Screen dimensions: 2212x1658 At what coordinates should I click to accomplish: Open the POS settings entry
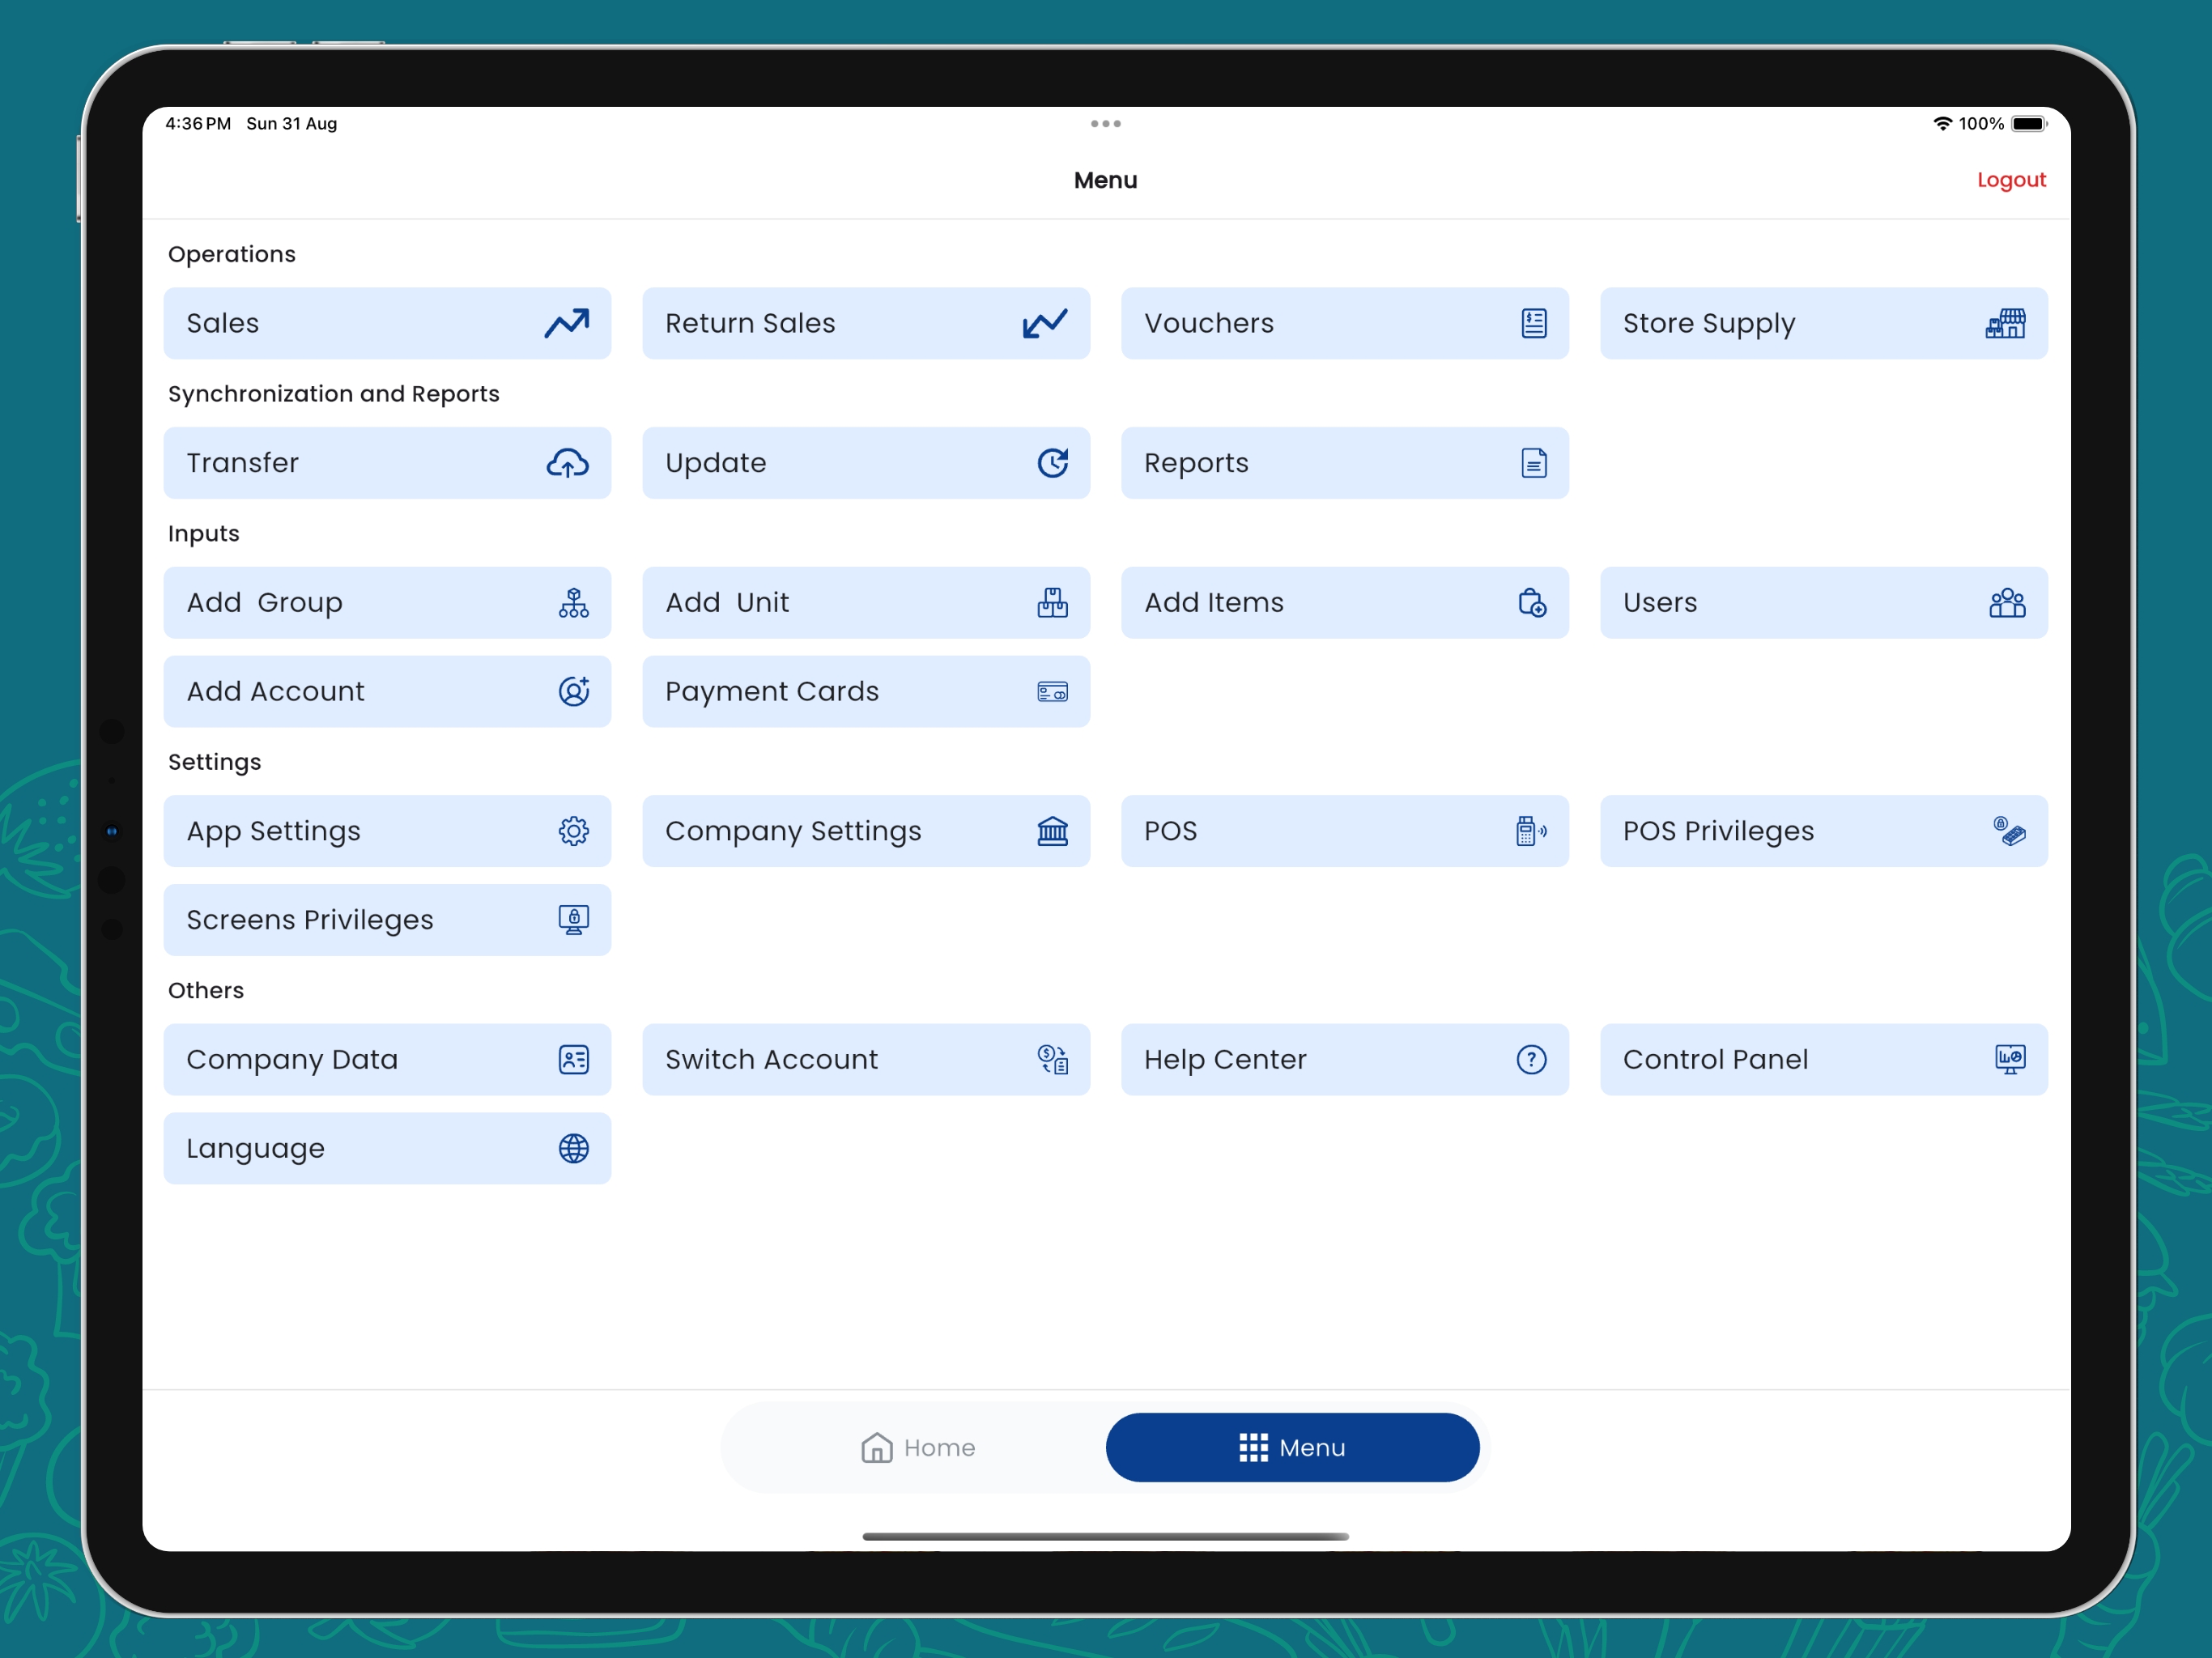click(1345, 831)
